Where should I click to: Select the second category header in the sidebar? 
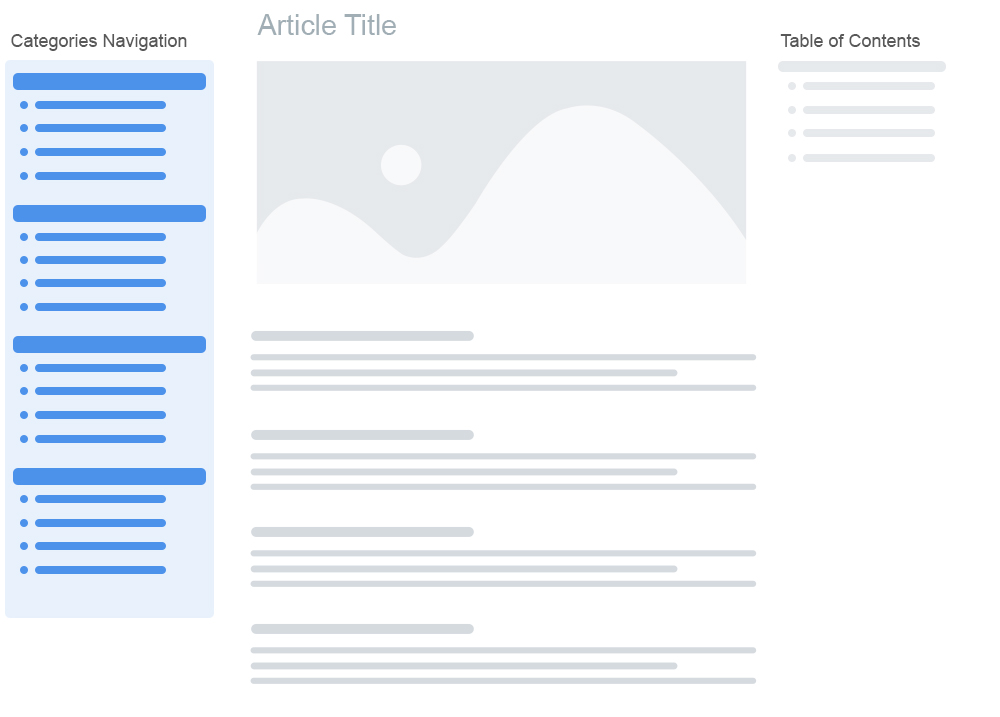point(109,214)
